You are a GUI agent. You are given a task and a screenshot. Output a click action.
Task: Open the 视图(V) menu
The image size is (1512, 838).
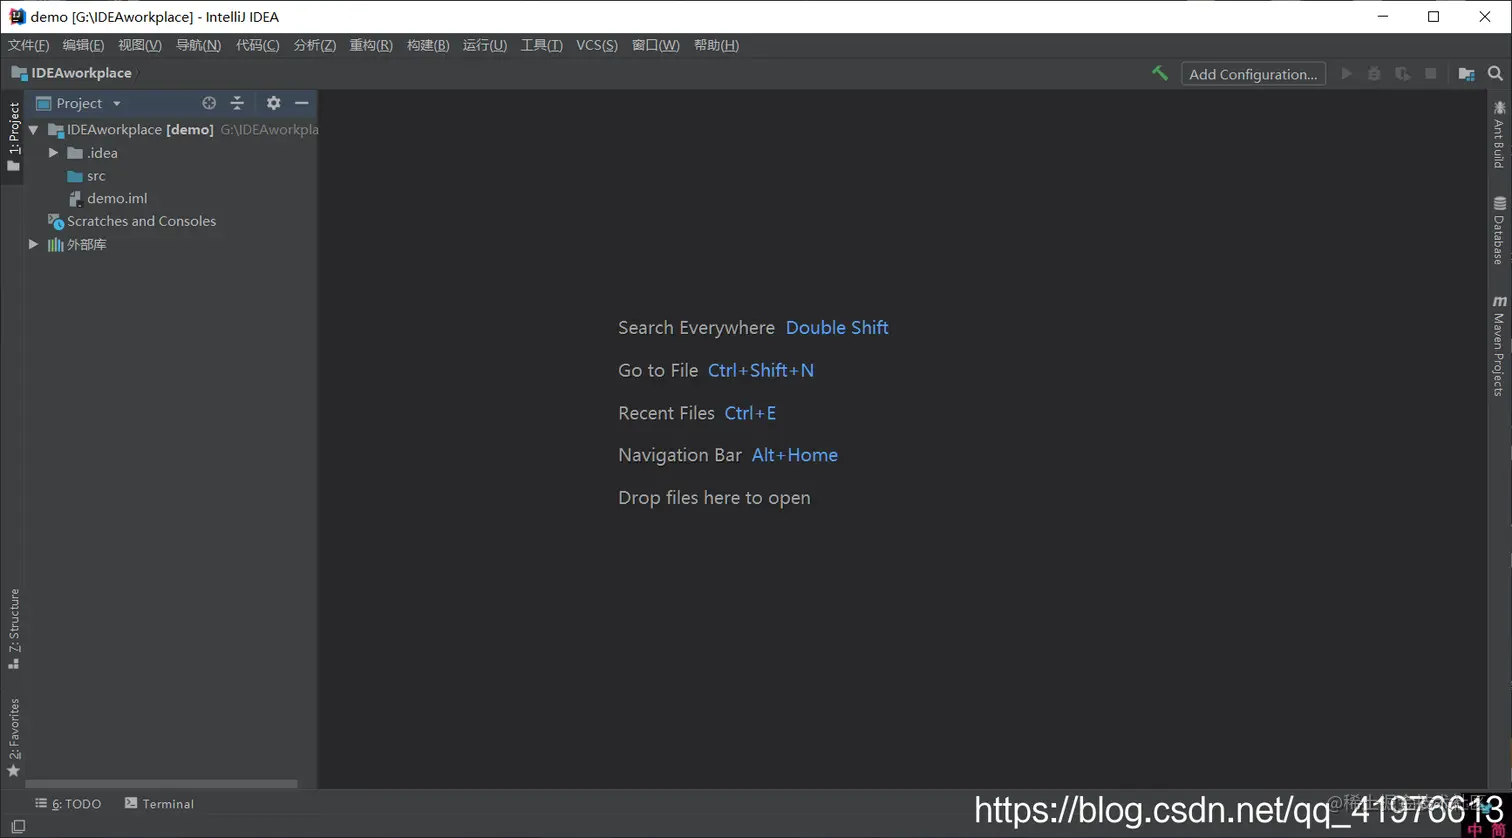(139, 45)
